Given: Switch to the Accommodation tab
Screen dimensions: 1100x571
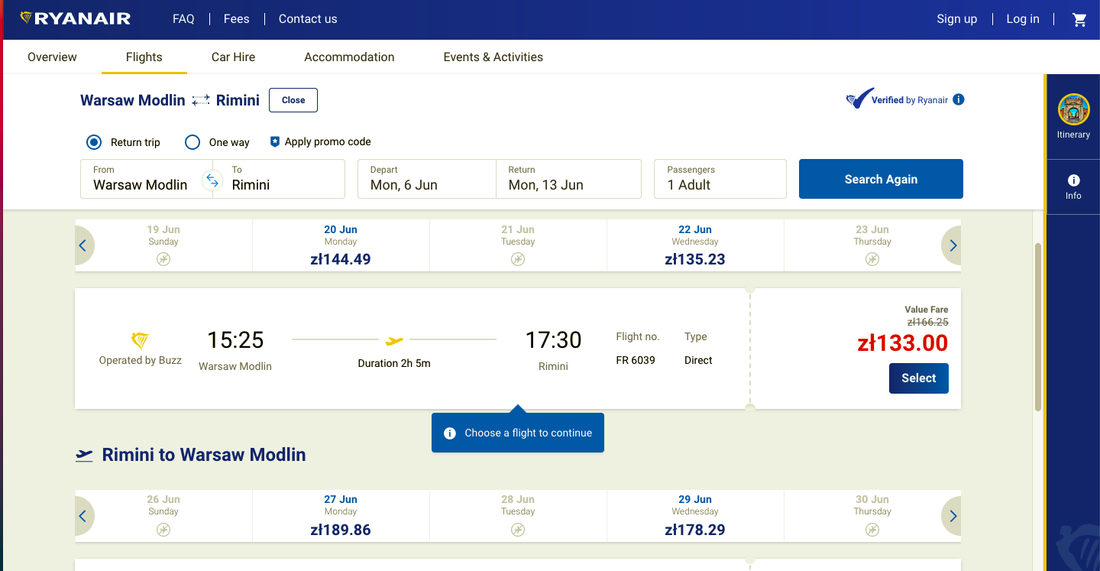Looking at the screenshot, I should click(x=349, y=57).
